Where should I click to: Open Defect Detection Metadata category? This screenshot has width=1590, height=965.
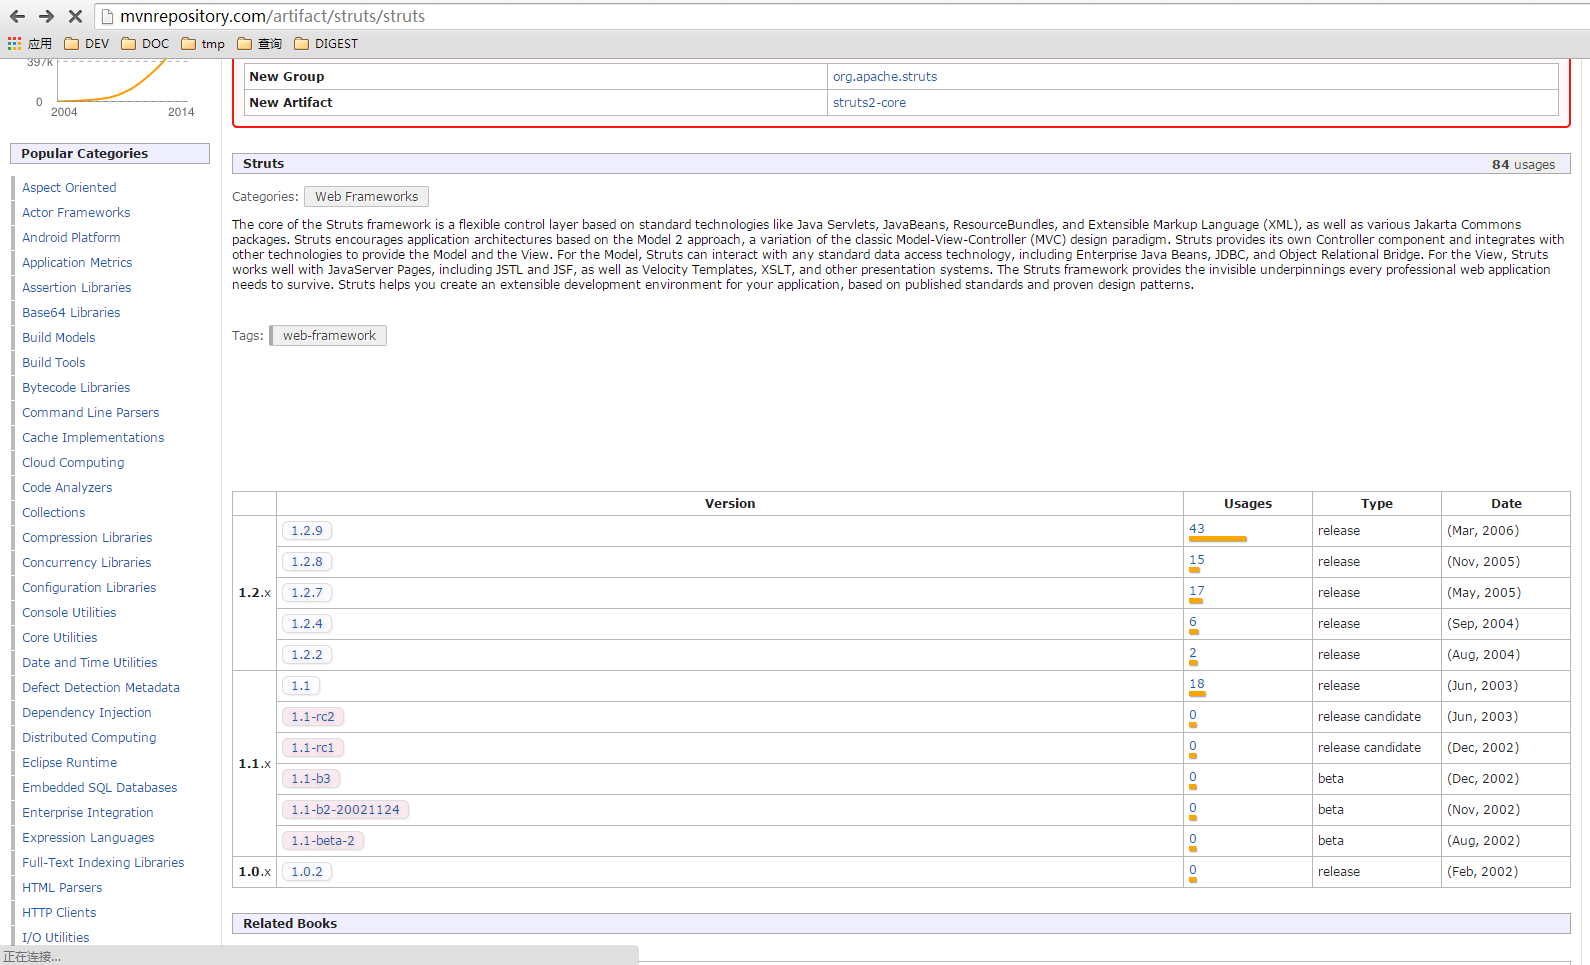(101, 688)
